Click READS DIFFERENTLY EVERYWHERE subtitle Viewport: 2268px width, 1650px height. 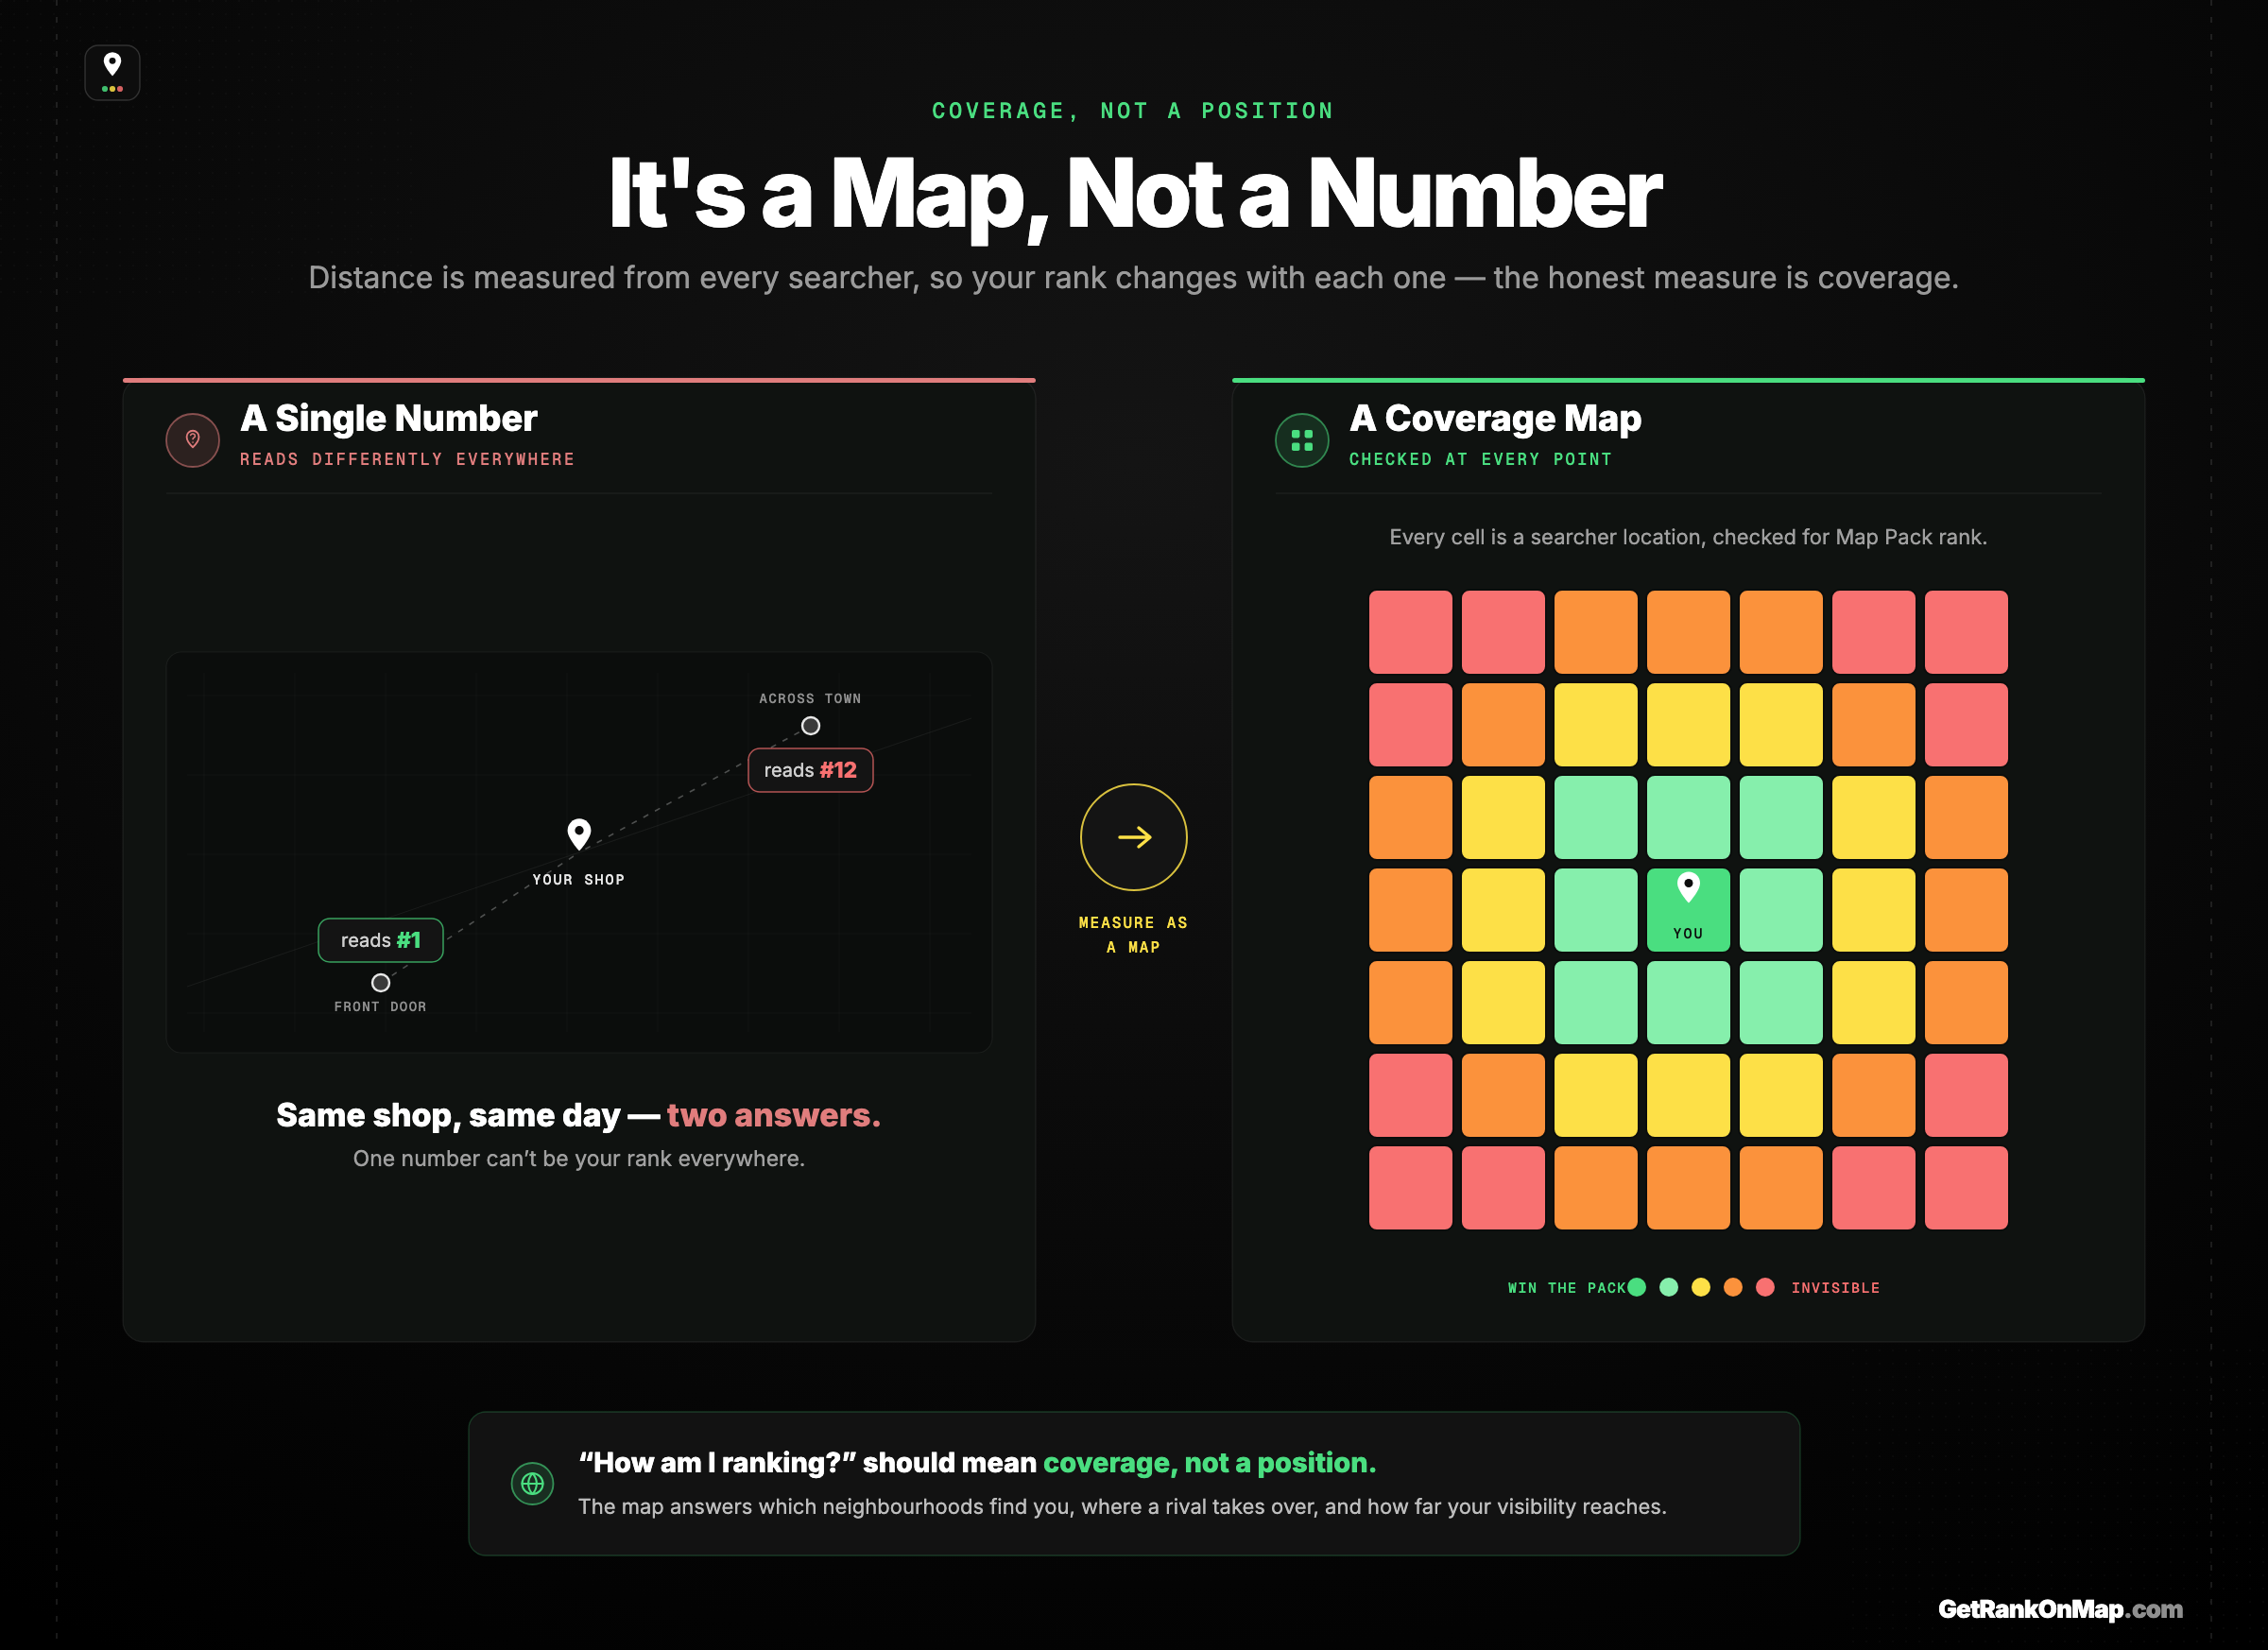(x=407, y=459)
